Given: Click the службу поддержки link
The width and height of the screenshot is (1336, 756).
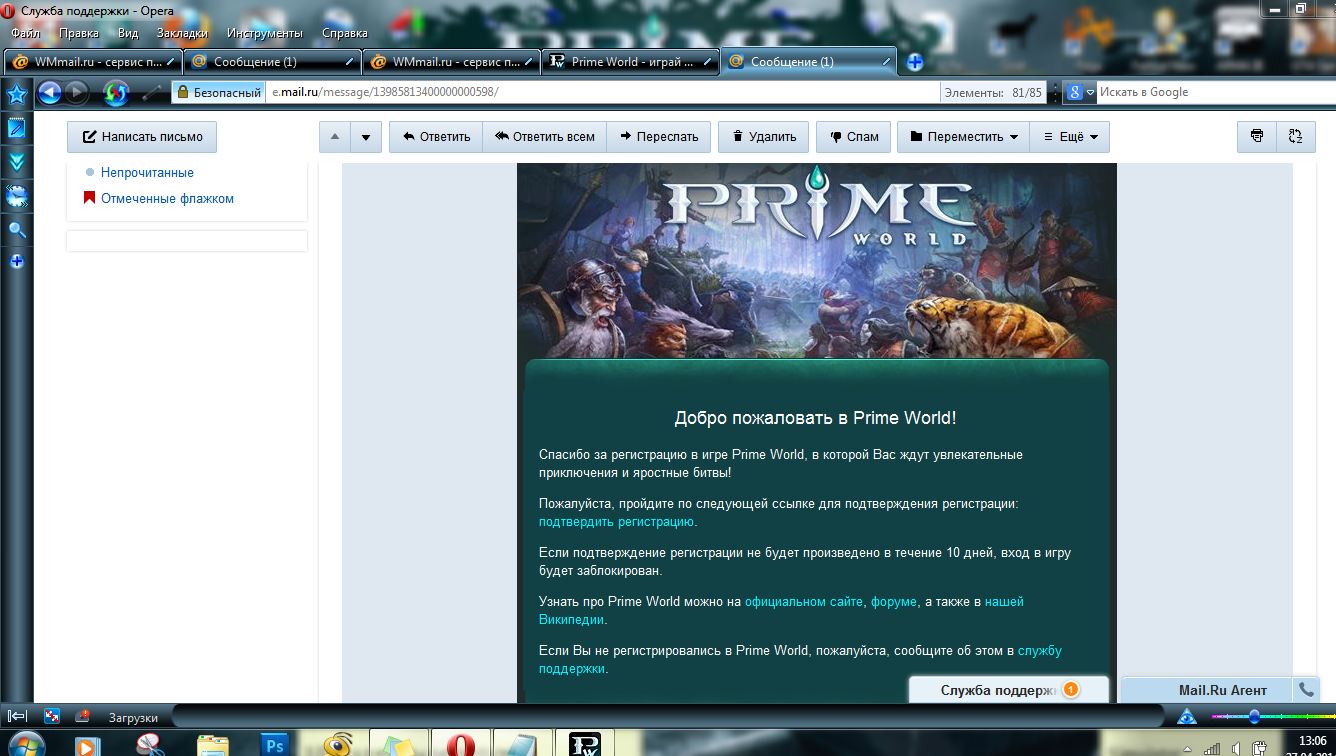Looking at the screenshot, I should pos(800,659).
